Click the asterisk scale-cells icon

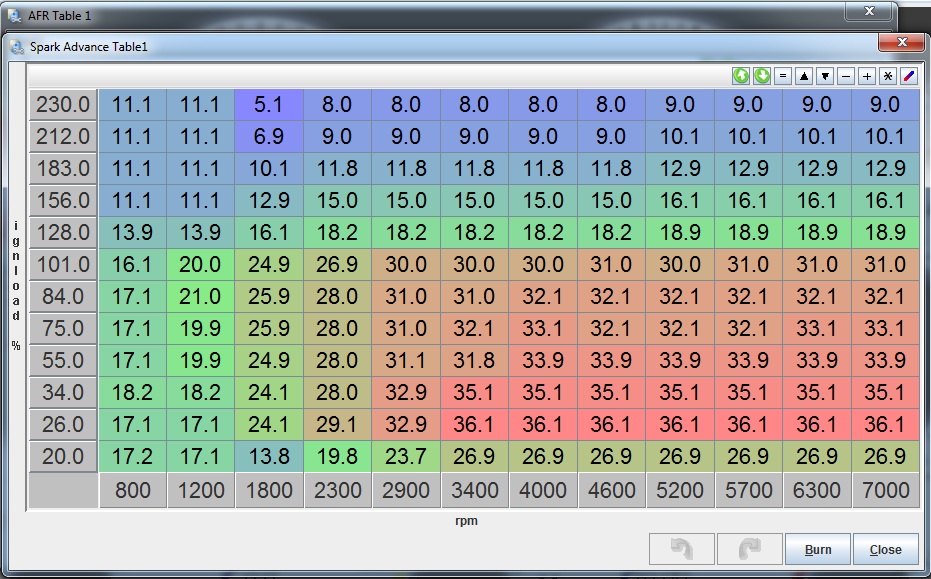(888, 76)
